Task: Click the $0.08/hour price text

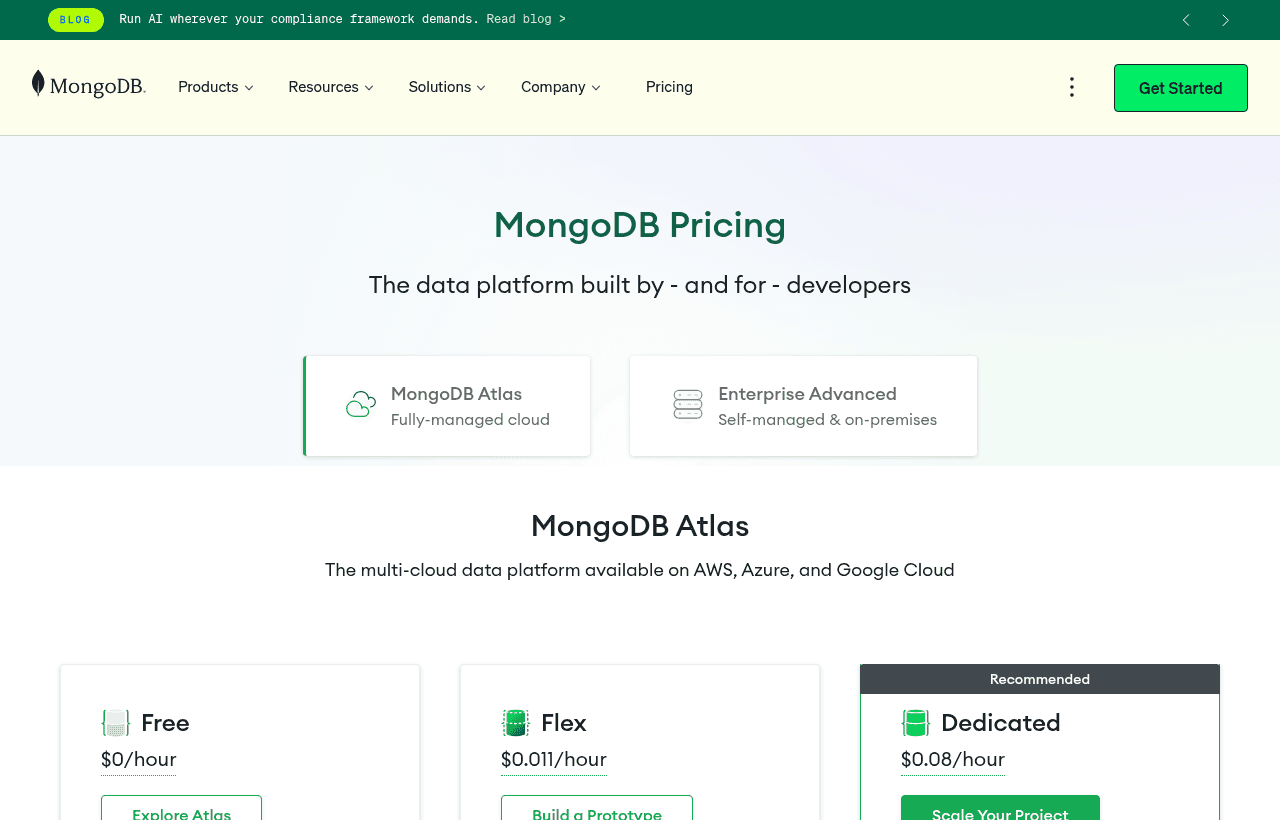Action: 953,760
